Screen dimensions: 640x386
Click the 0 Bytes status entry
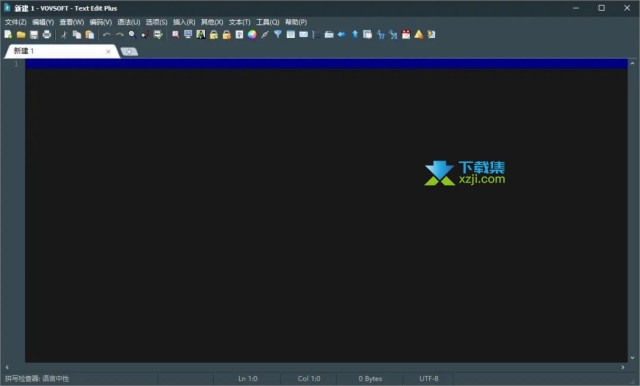coord(370,379)
